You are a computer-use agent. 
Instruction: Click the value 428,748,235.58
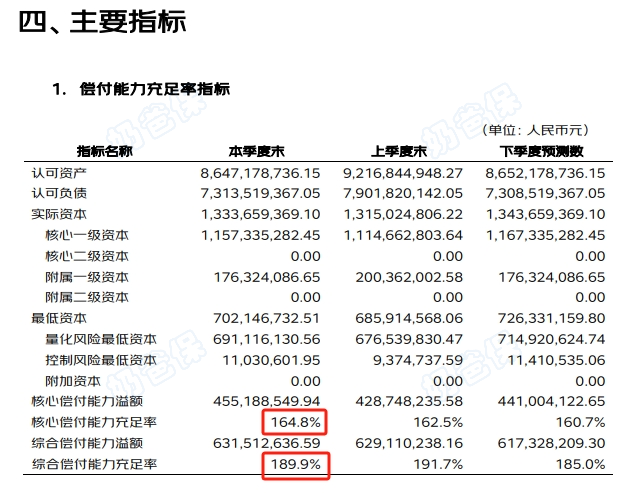409,401
